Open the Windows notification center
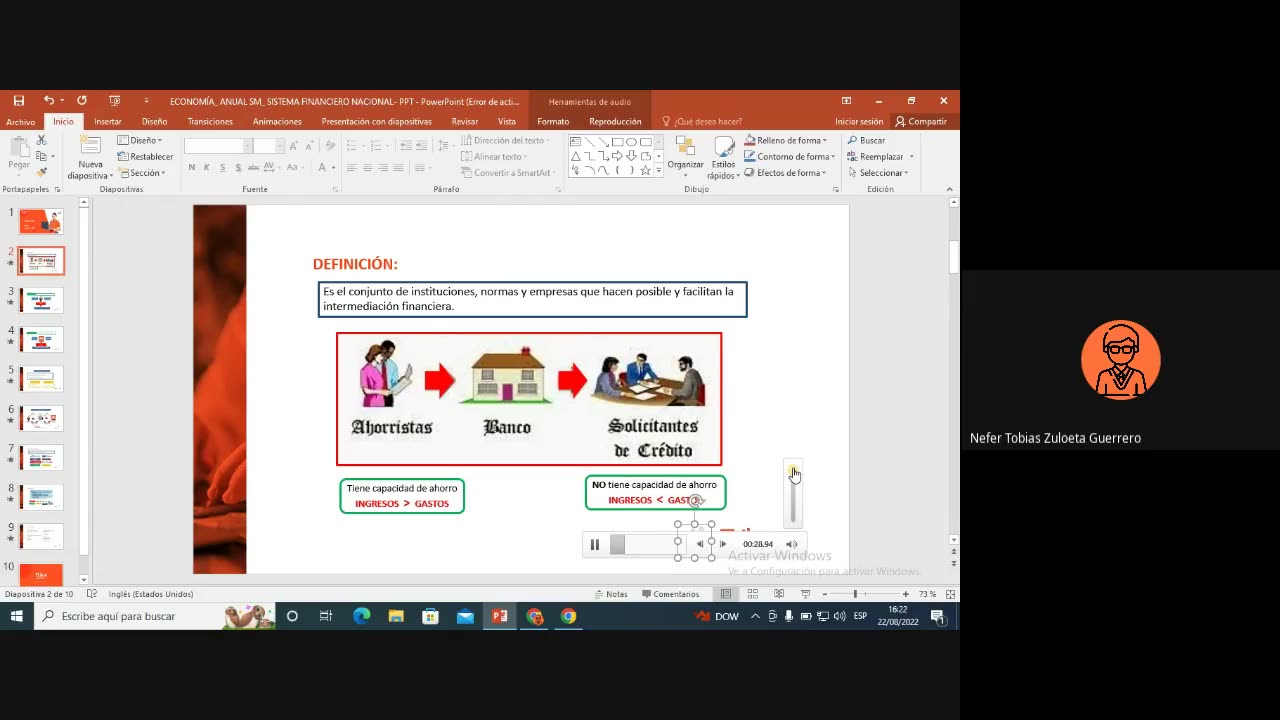This screenshot has width=1280, height=720. (x=938, y=616)
